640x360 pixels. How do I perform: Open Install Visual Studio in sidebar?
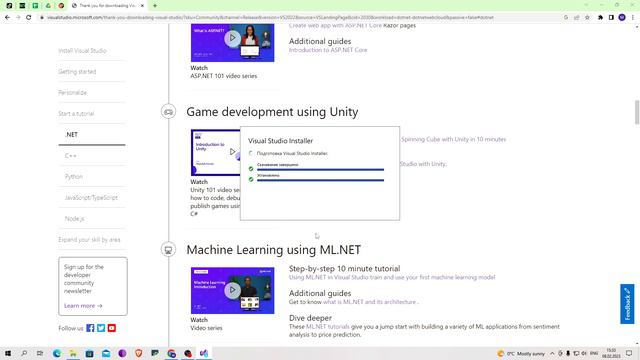[x=82, y=51]
